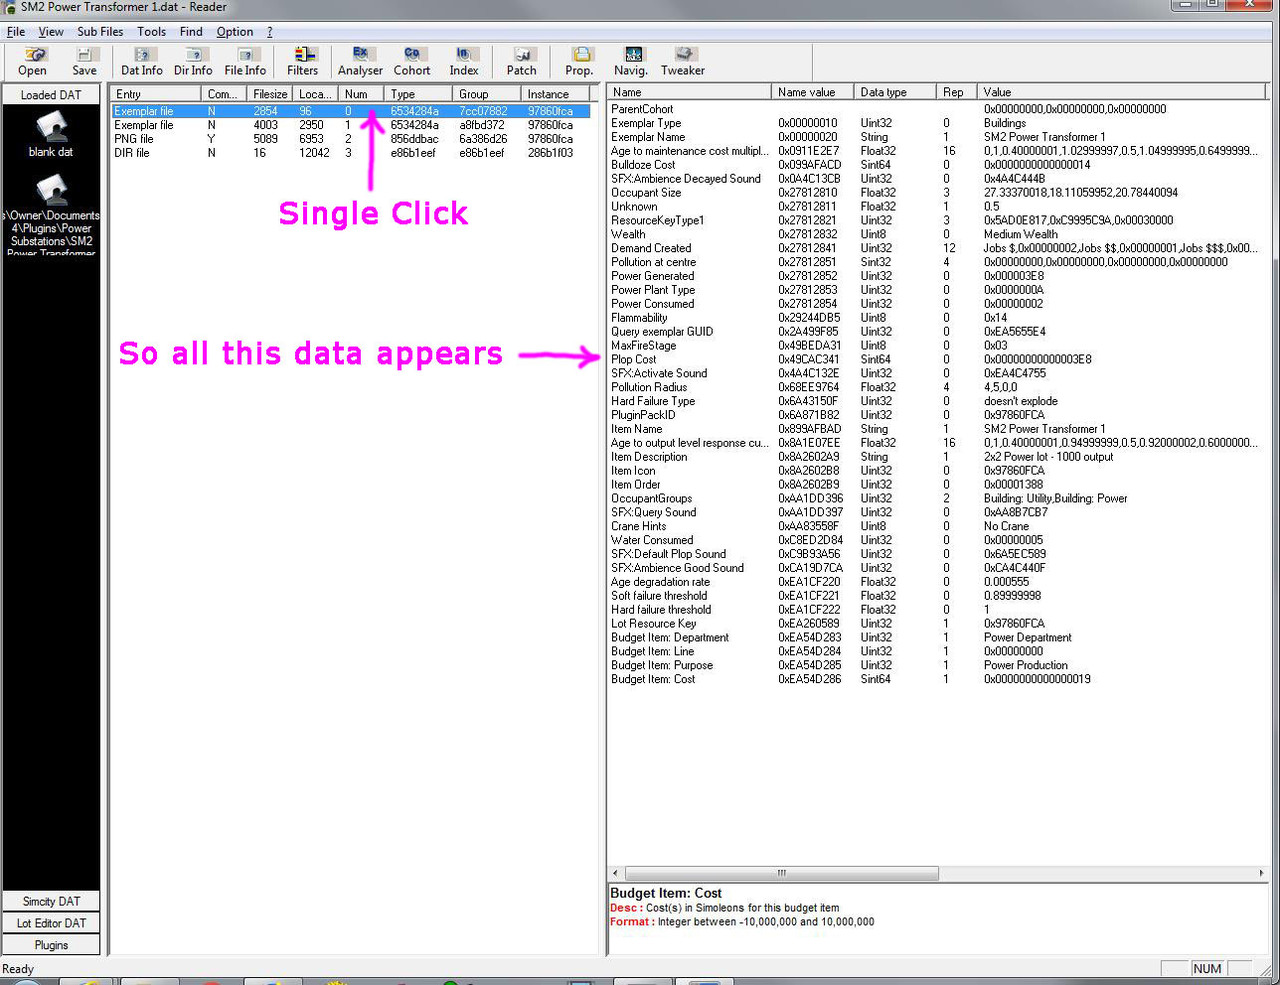Viewport: 1280px width, 985px height.
Task: Select the Budget Item: Cost property
Action: [x=938, y=679]
